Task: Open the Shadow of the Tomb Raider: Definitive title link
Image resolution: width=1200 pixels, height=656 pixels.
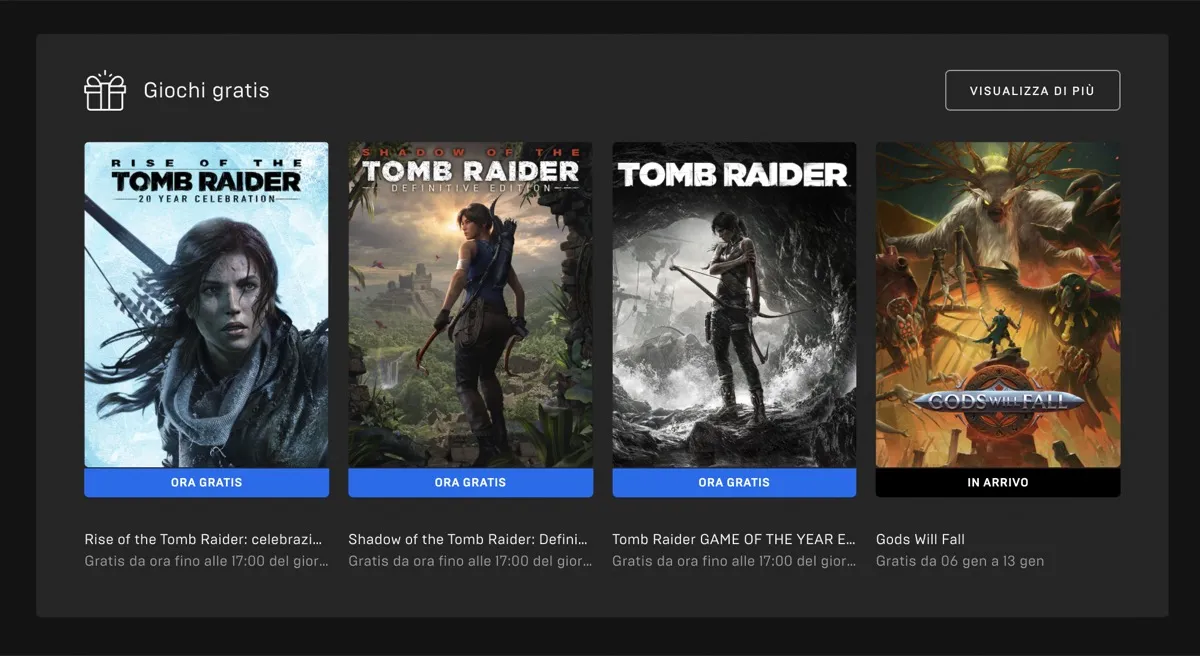Action: [x=467, y=538]
